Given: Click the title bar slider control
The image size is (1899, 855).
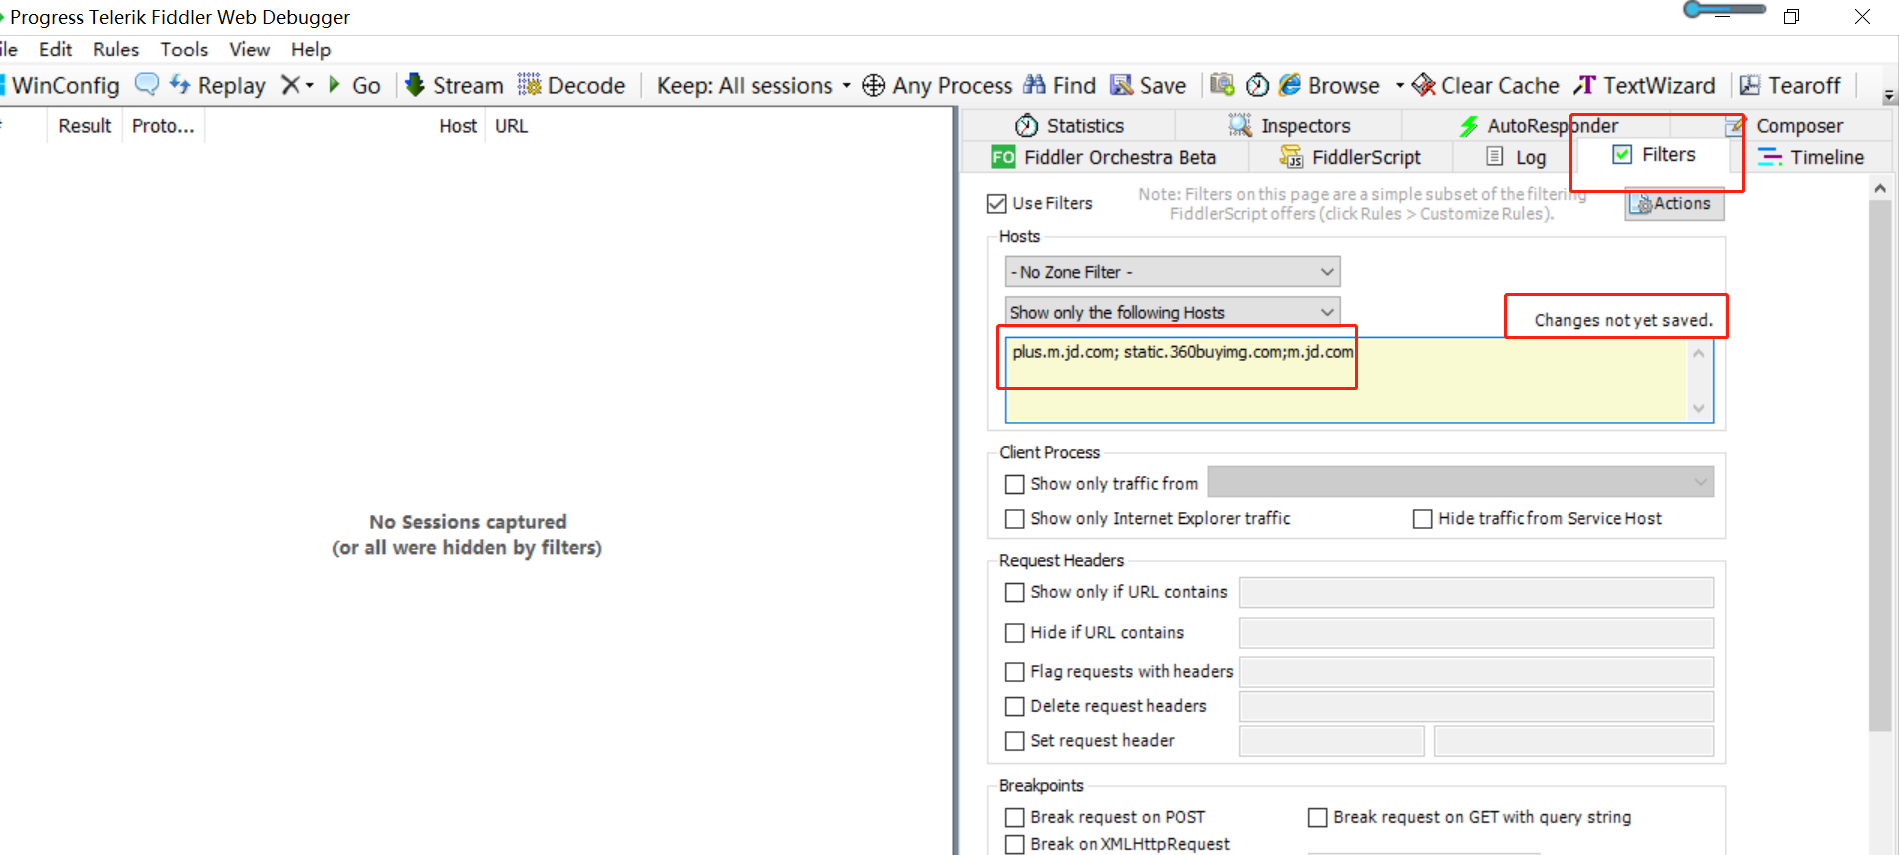Looking at the screenshot, I should pyautogui.click(x=1725, y=10).
